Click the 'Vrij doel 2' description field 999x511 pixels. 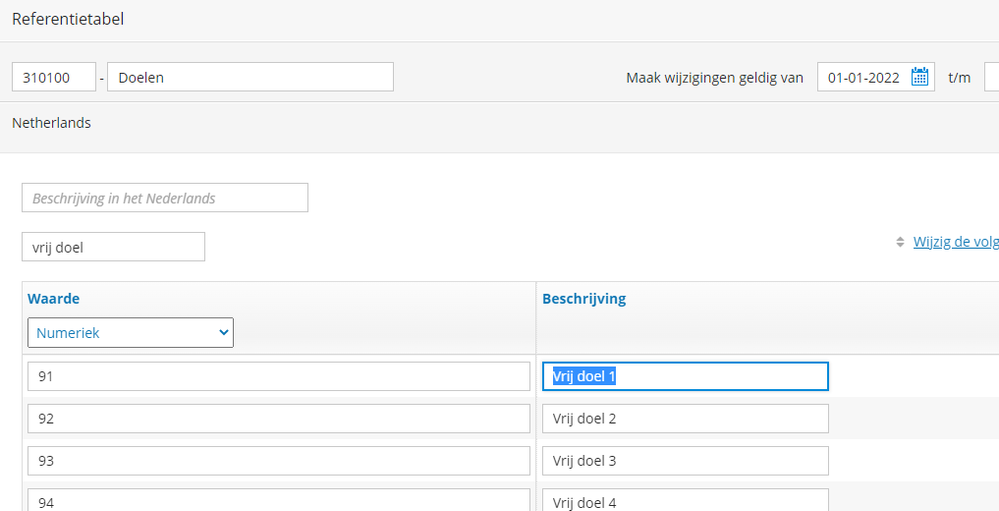coord(685,419)
